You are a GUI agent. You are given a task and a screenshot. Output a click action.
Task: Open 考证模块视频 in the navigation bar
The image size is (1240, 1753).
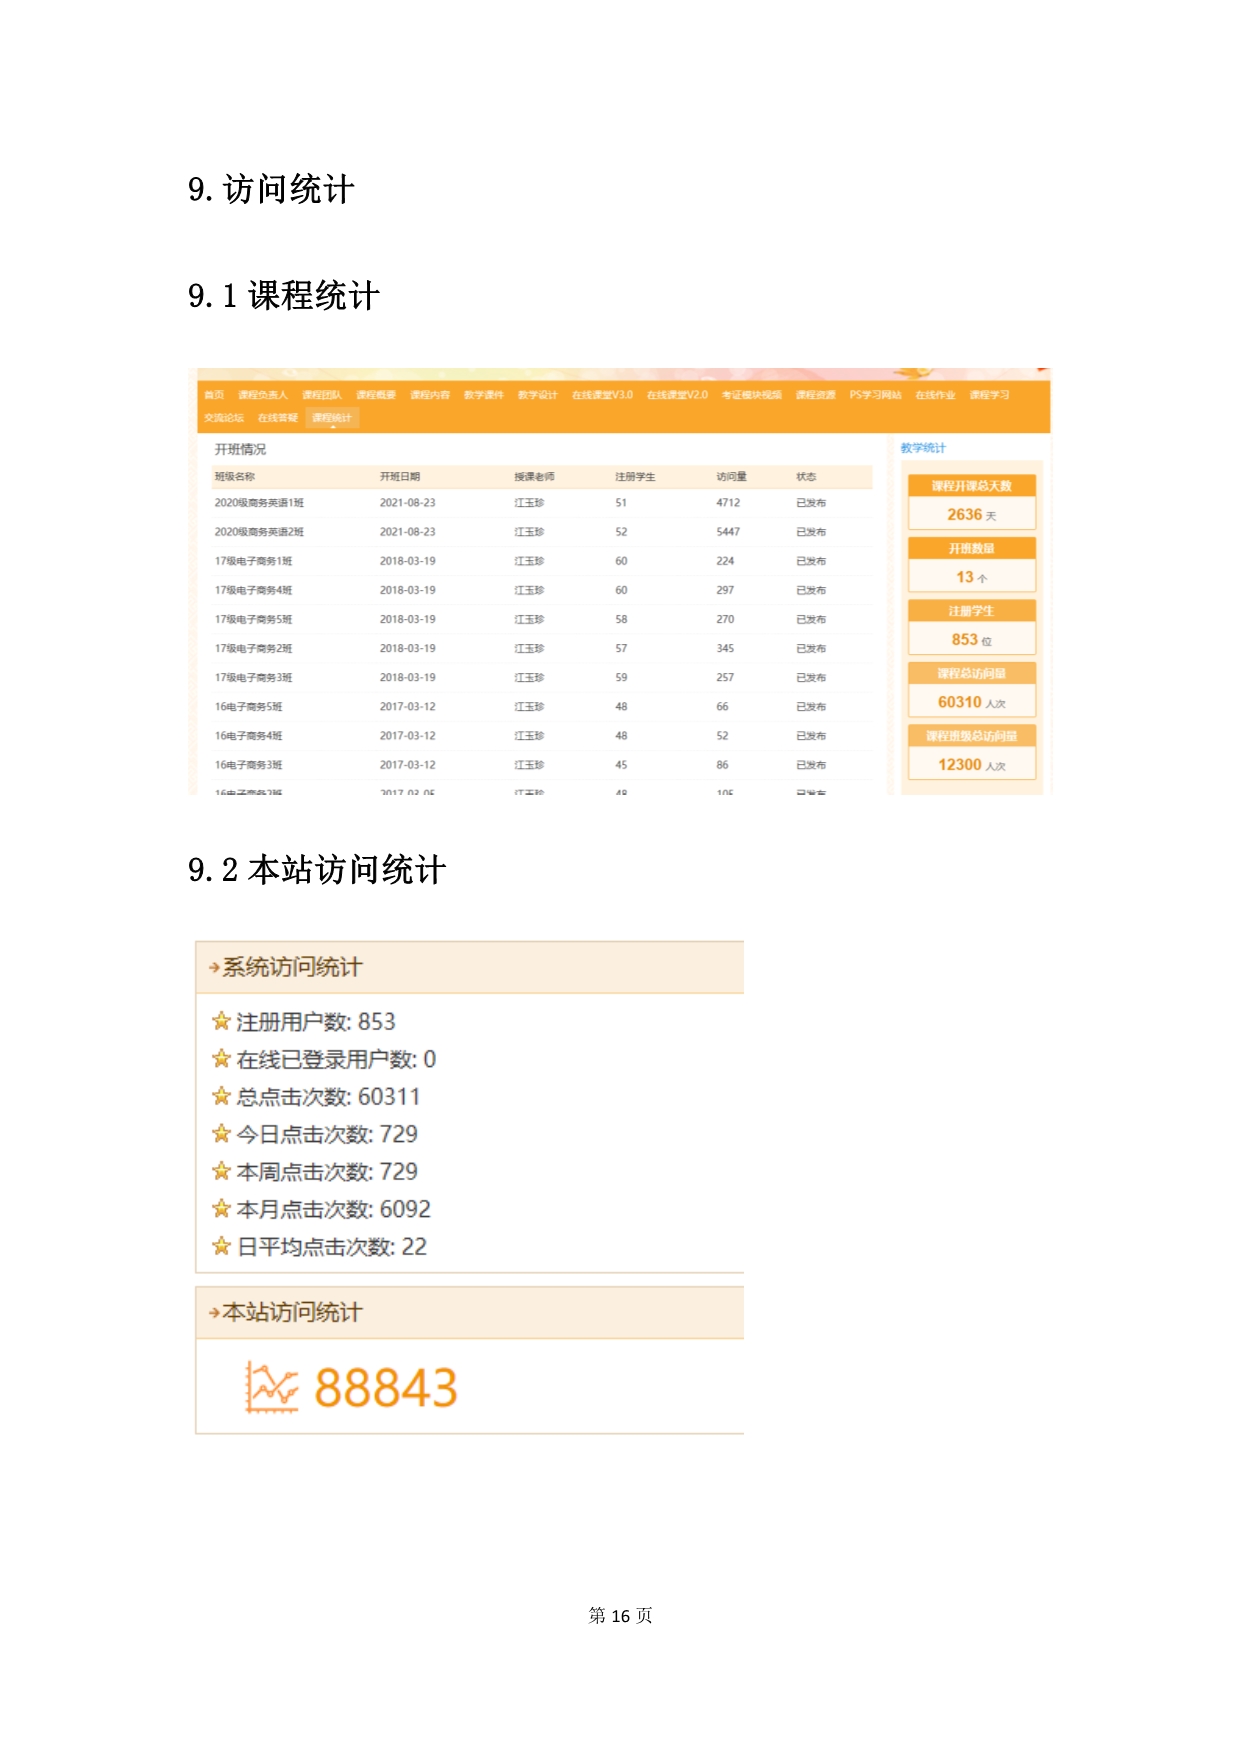pyautogui.click(x=752, y=395)
